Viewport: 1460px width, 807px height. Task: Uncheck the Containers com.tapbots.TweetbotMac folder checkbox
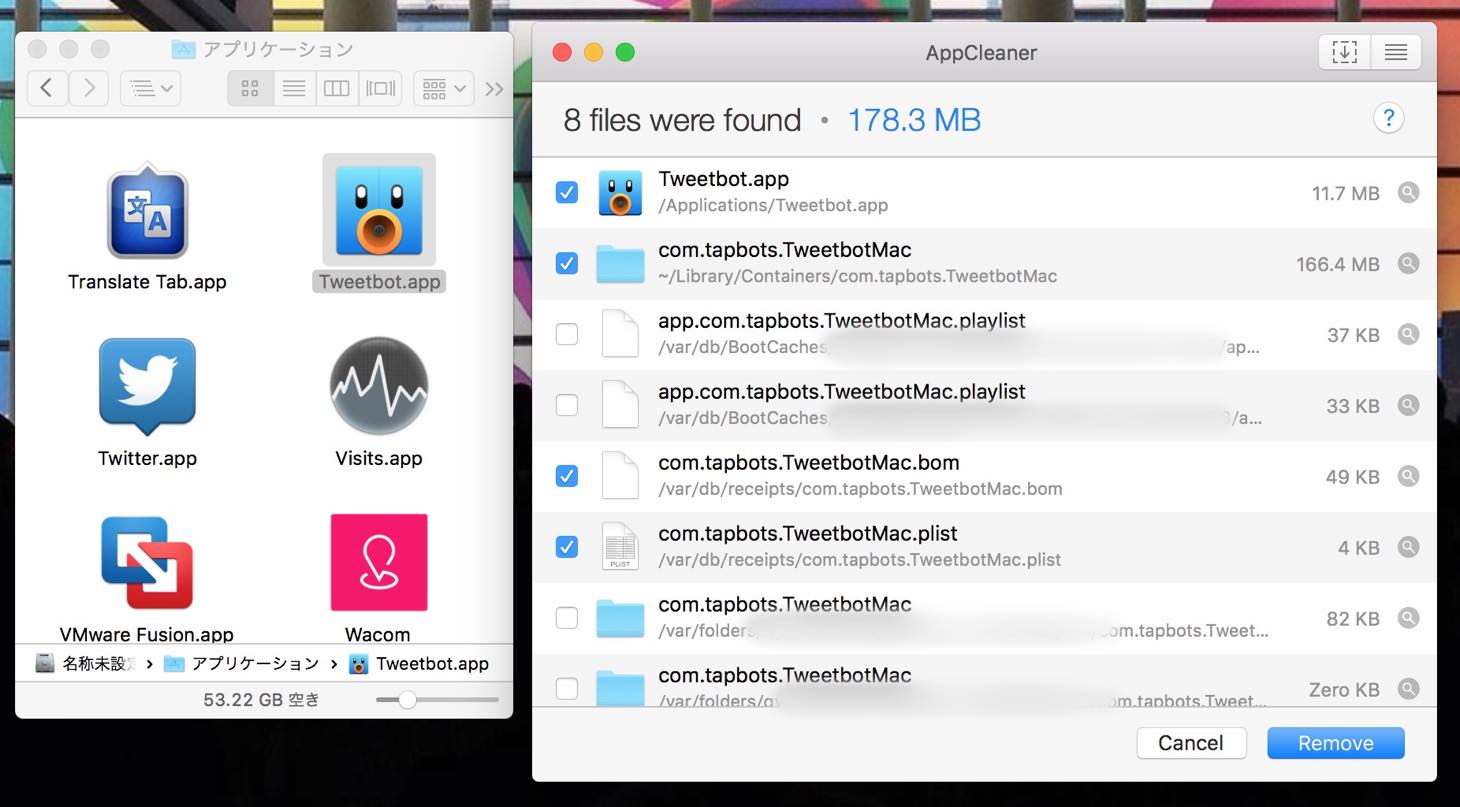click(566, 264)
